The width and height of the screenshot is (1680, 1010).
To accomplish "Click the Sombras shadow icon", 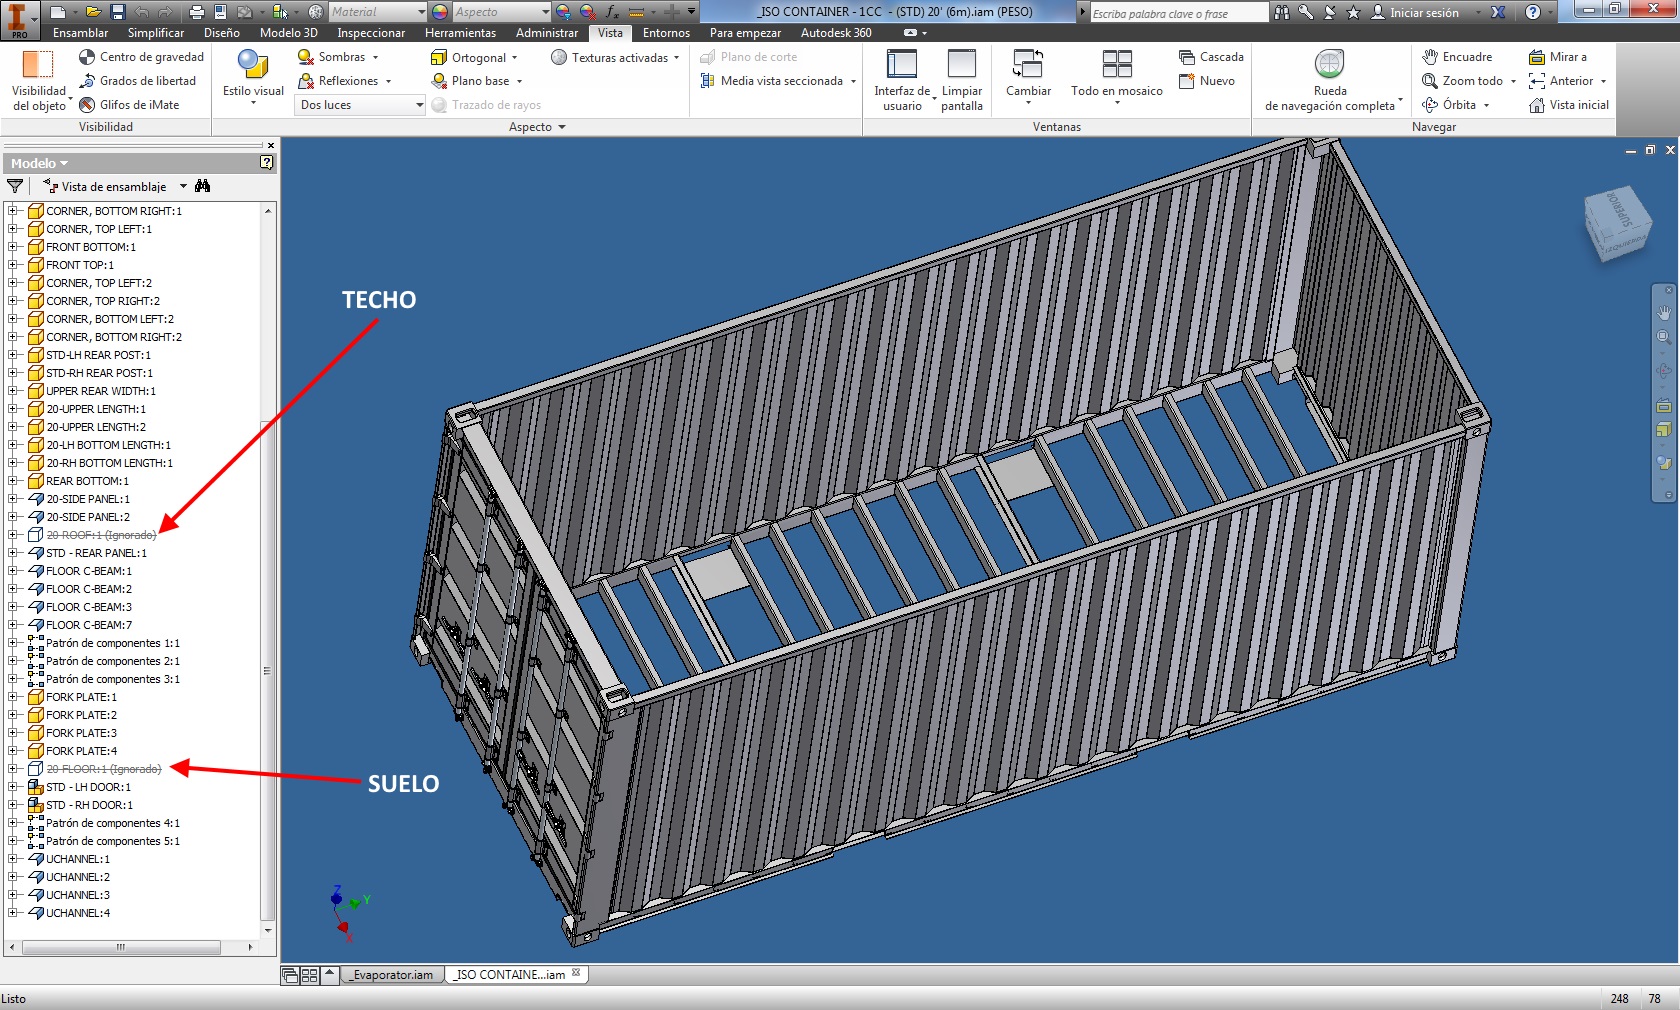I will pyautogui.click(x=306, y=57).
